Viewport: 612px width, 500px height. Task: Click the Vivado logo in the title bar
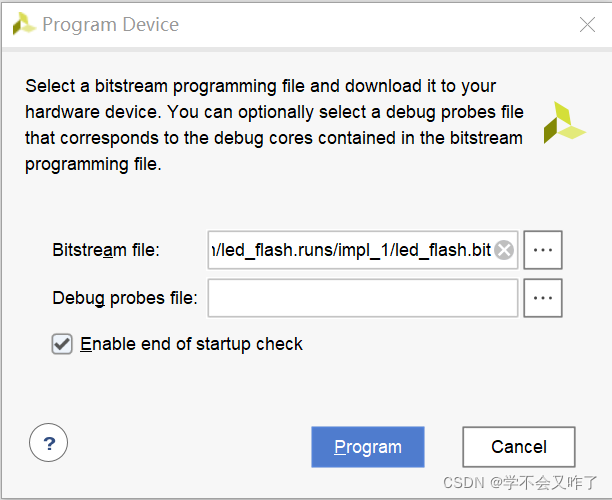tap(24, 24)
